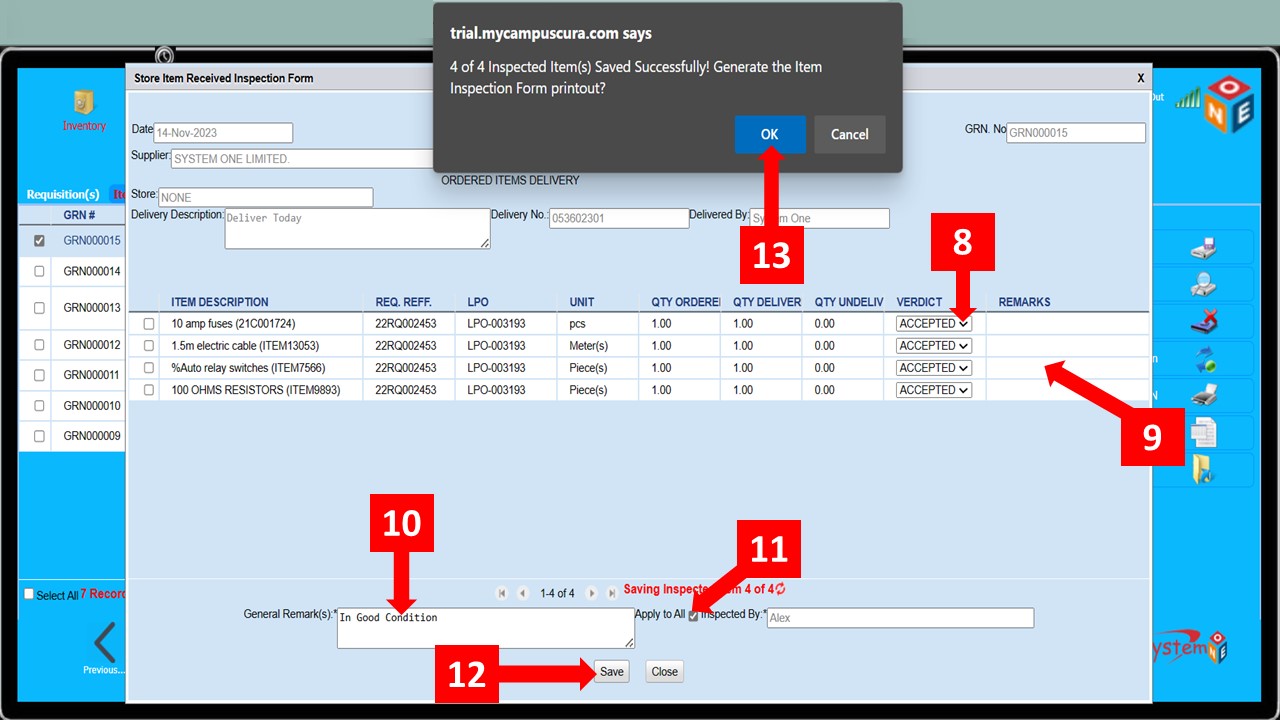The image size is (1280, 720).
Task: Click Cancel in the browser dialog
Action: 849,134
